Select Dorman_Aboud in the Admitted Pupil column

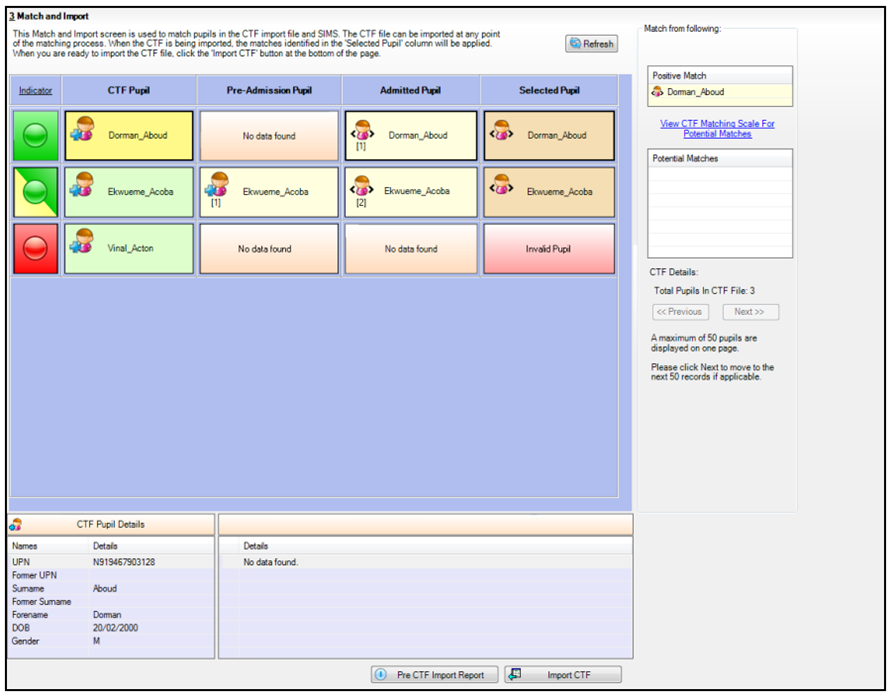[411, 135]
